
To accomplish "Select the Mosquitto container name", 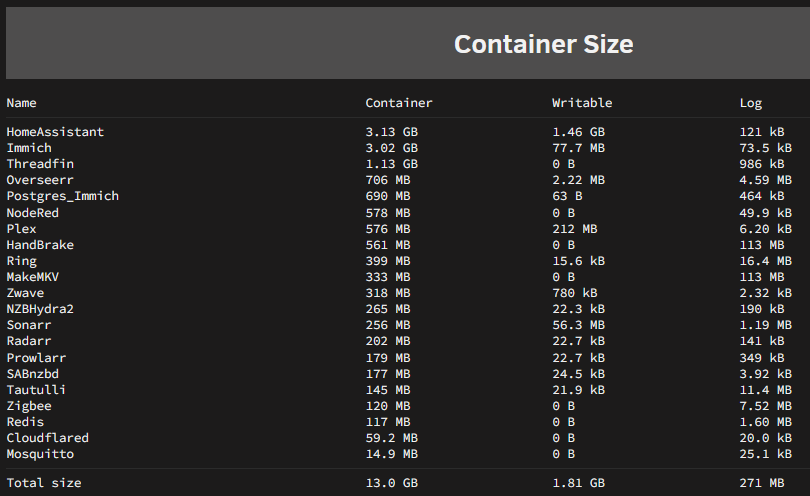I will 40,454.
